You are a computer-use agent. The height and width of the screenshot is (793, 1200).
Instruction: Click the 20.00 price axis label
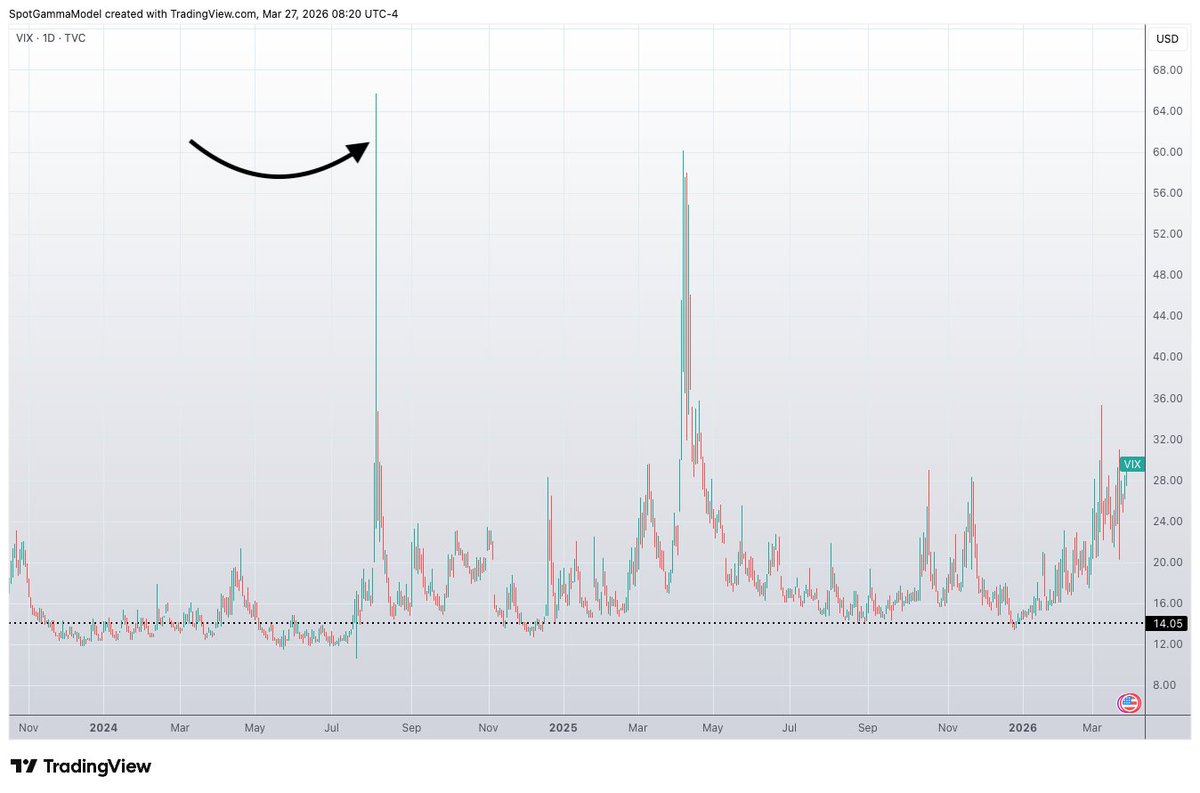pyautogui.click(x=1168, y=562)
